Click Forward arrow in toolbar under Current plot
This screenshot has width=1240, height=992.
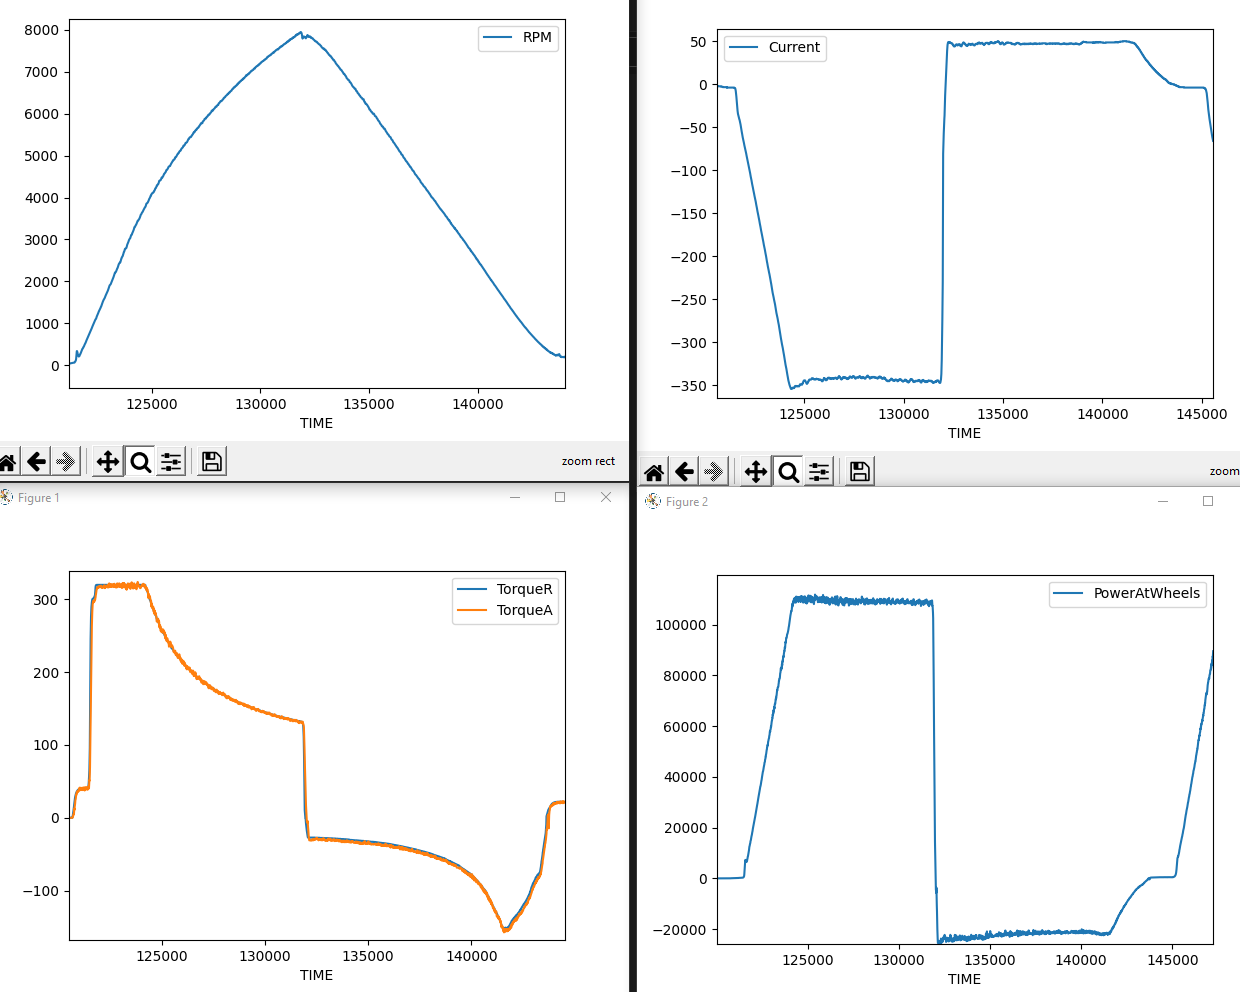click(x=714, y=472)
